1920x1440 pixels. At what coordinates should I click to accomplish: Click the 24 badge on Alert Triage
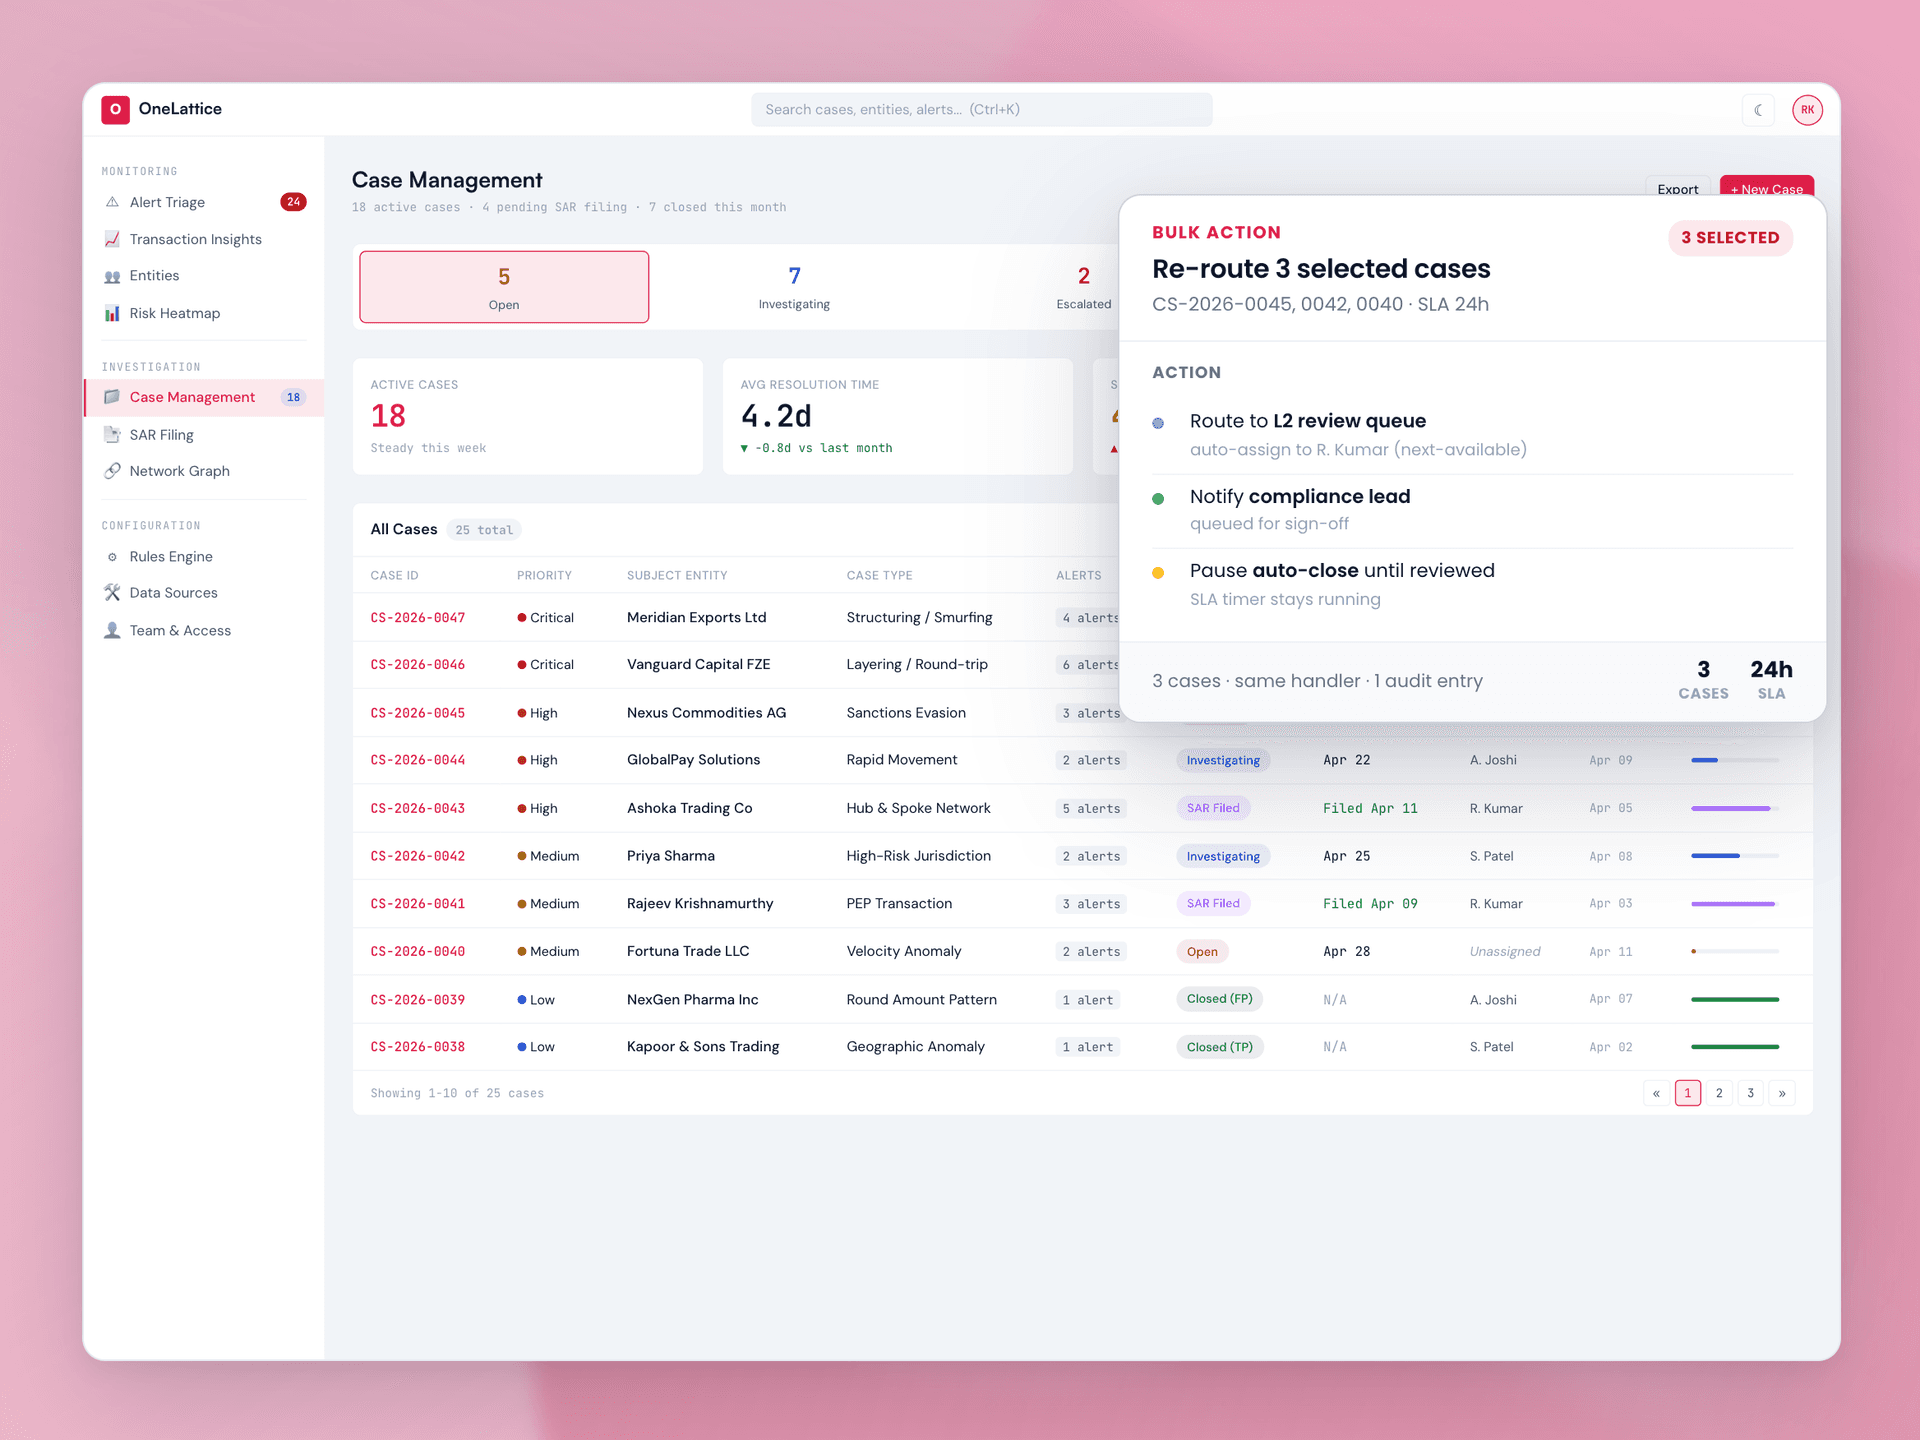tap(293, 202)
